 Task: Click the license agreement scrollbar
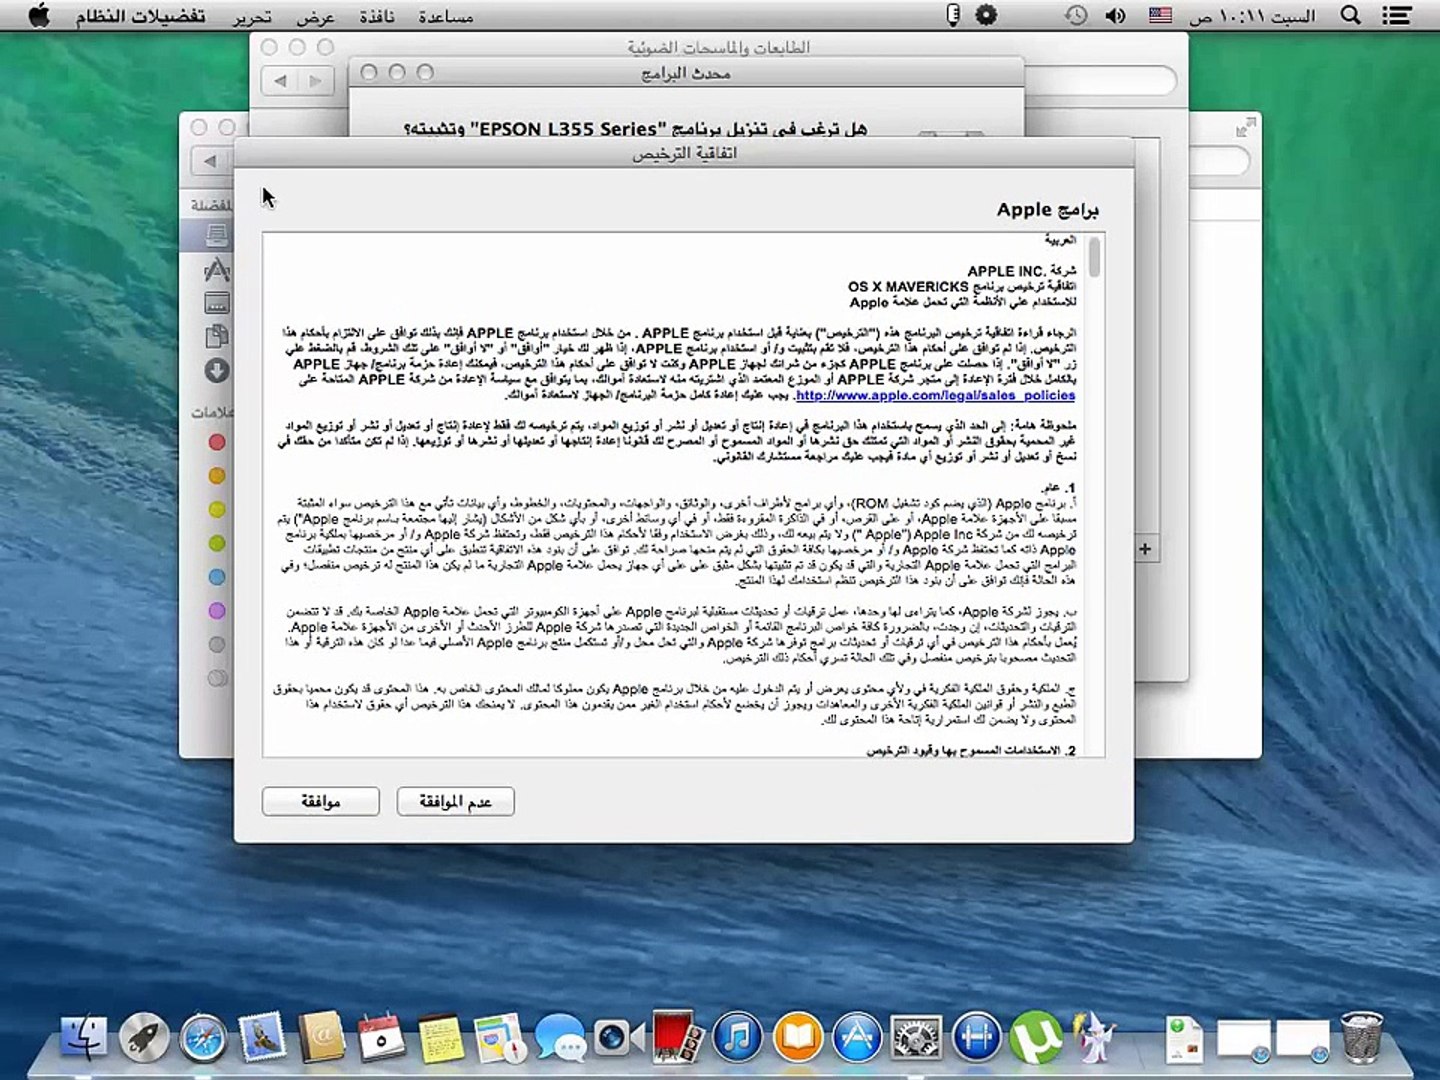[x=1095, y=495]
